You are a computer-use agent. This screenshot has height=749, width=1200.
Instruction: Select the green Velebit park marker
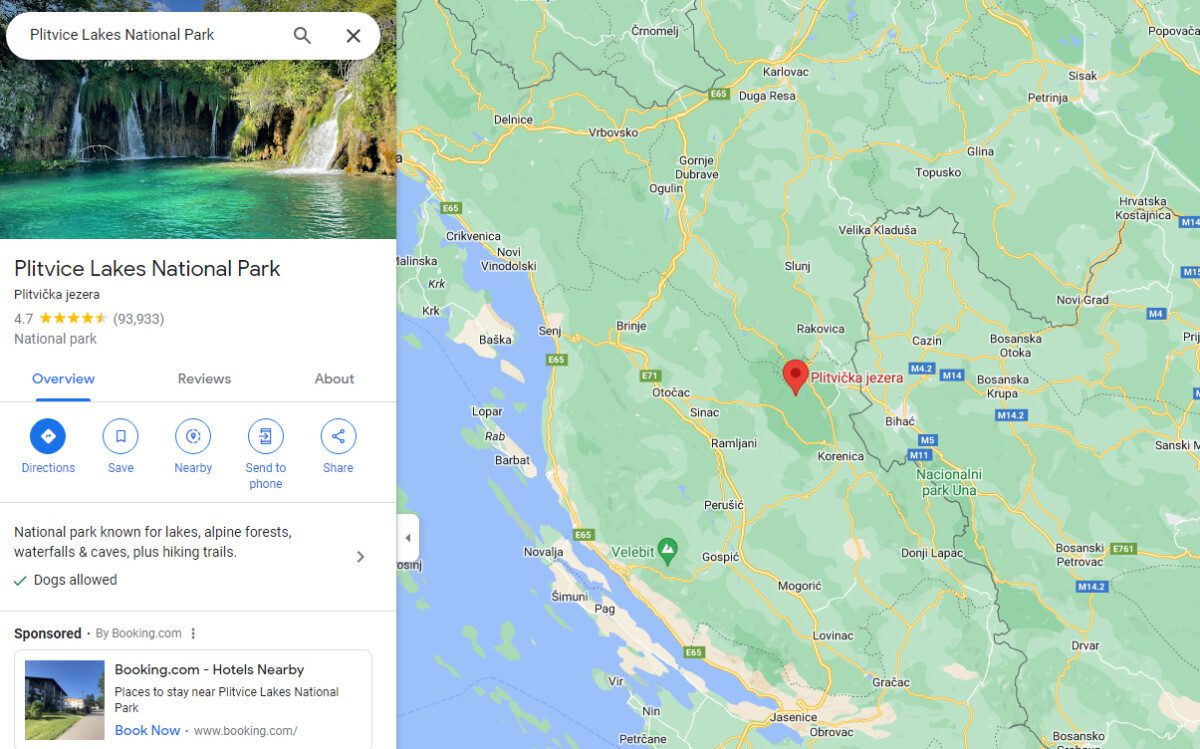coord(667,550)
